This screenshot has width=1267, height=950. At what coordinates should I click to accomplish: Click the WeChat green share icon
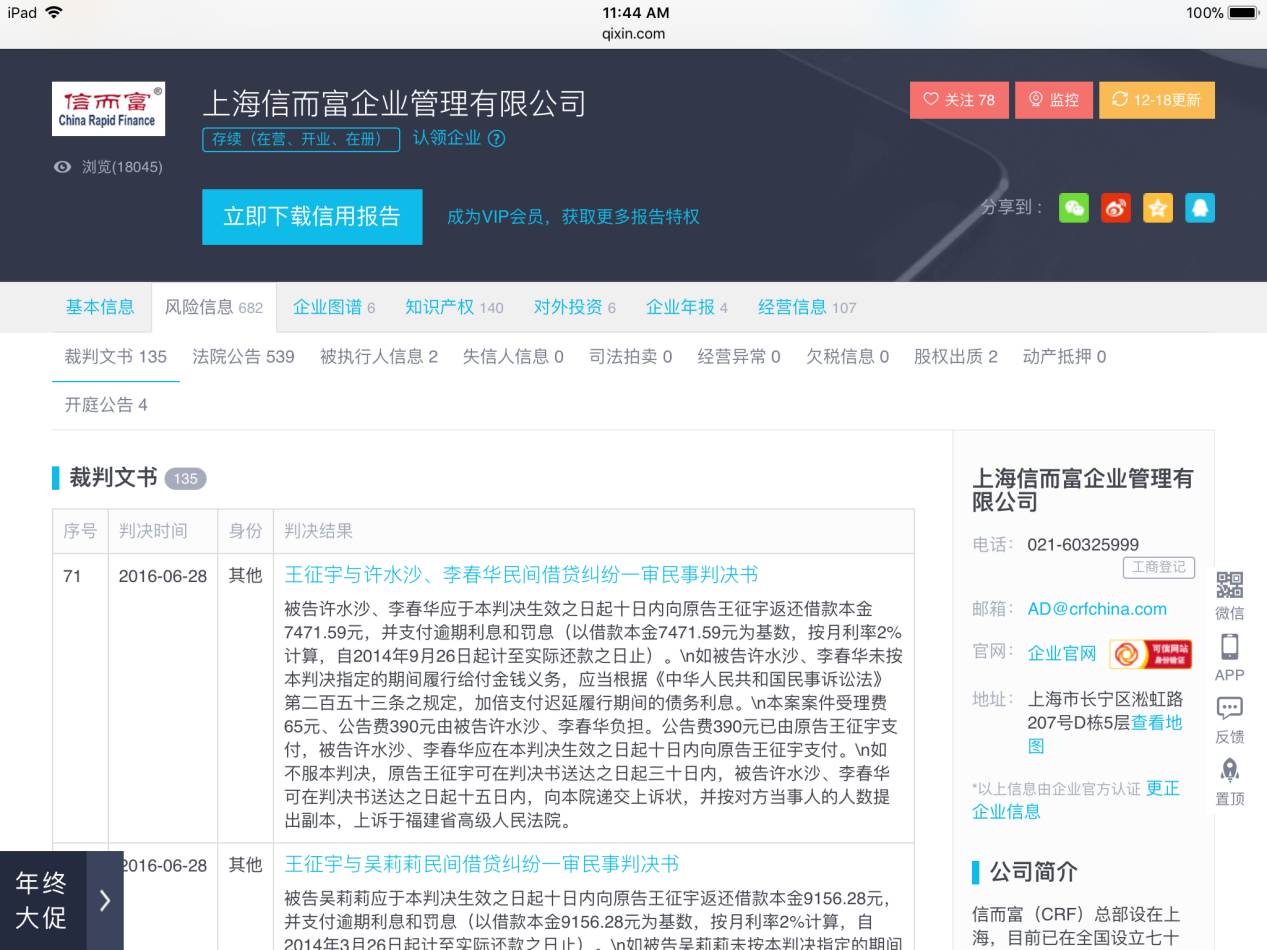click(x=1073, y=208)
